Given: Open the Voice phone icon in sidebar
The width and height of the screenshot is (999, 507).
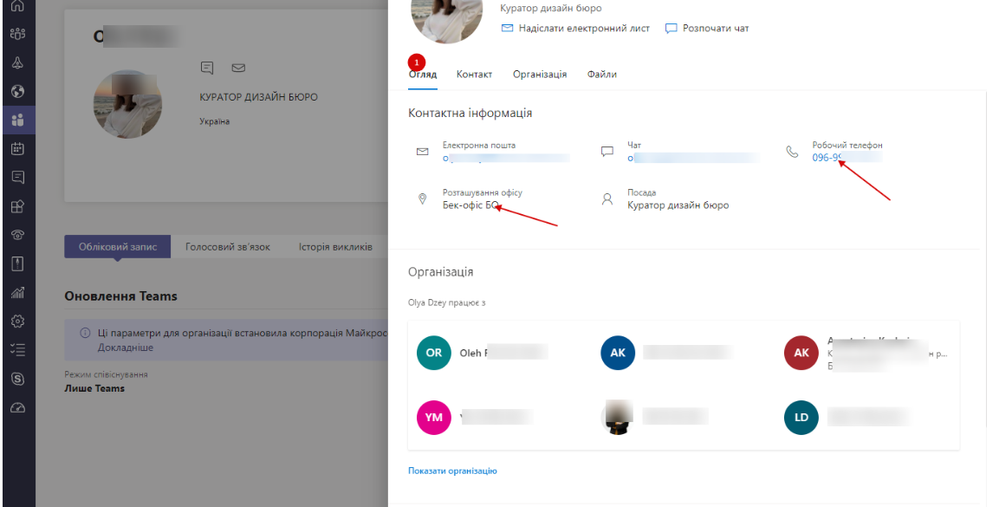Looking at the screenshot, I should (18, 235).
